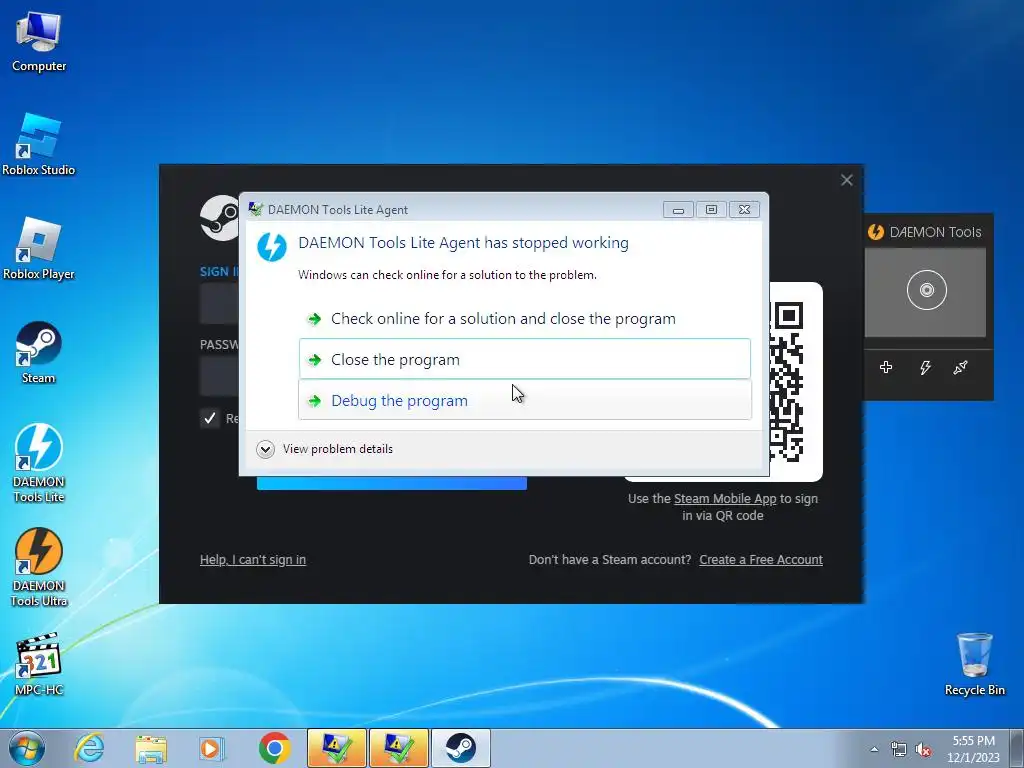
Task: Open the Create a Free Account link
Action: click(x=761, y=560)
